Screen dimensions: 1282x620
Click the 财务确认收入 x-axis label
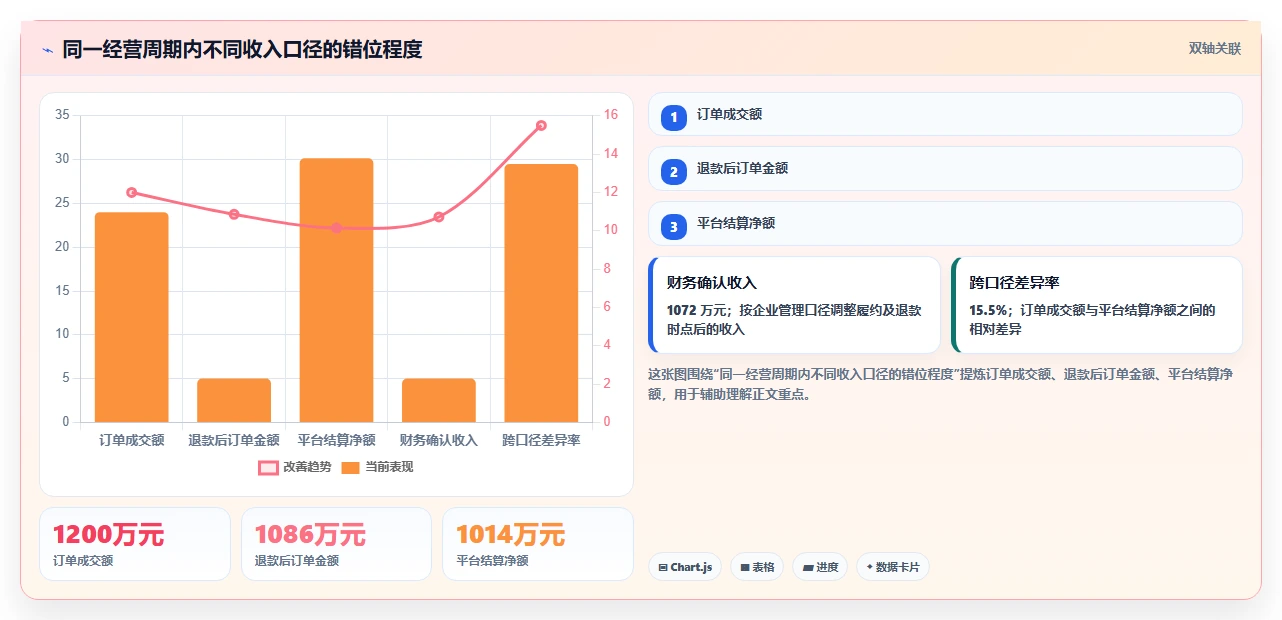tap(439, 440)
